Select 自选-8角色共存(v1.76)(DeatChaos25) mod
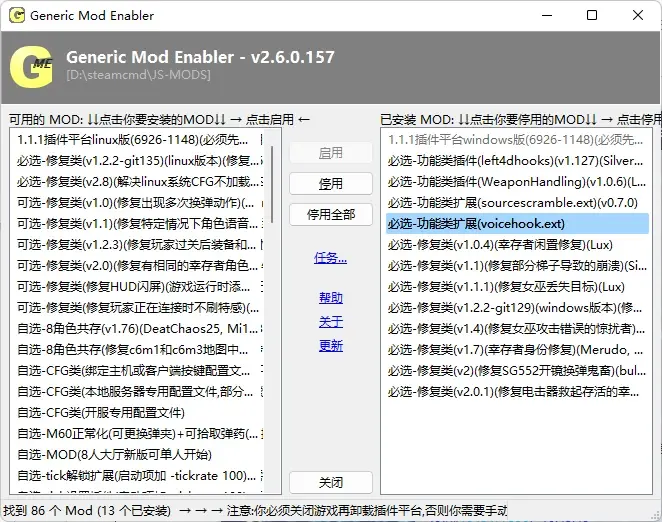This screenshot has height=522, width=662. tap(137, 329)
